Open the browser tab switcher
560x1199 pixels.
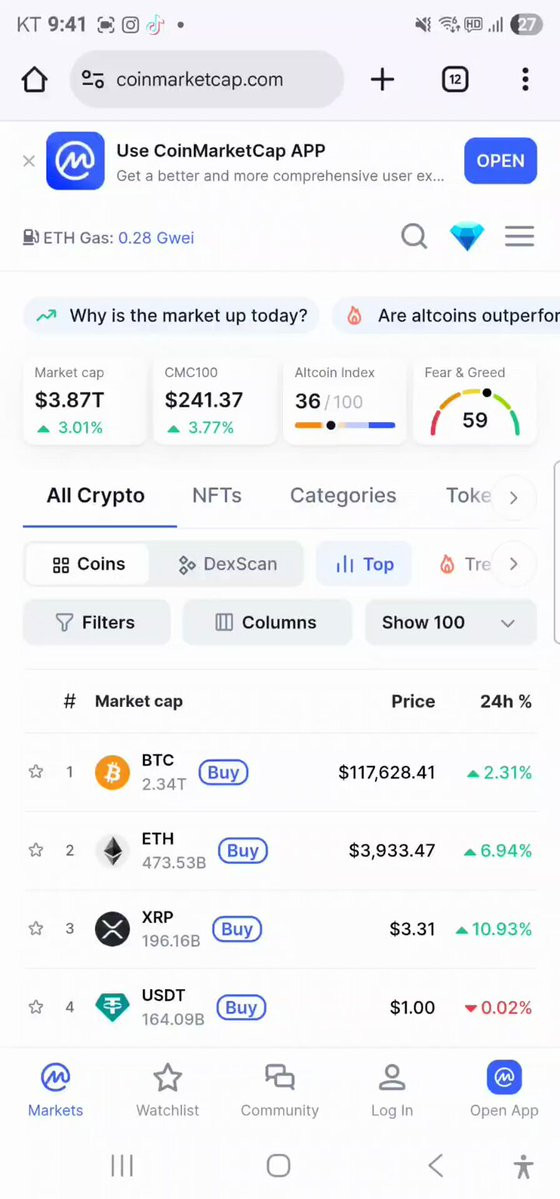click(x=455, y=80)
